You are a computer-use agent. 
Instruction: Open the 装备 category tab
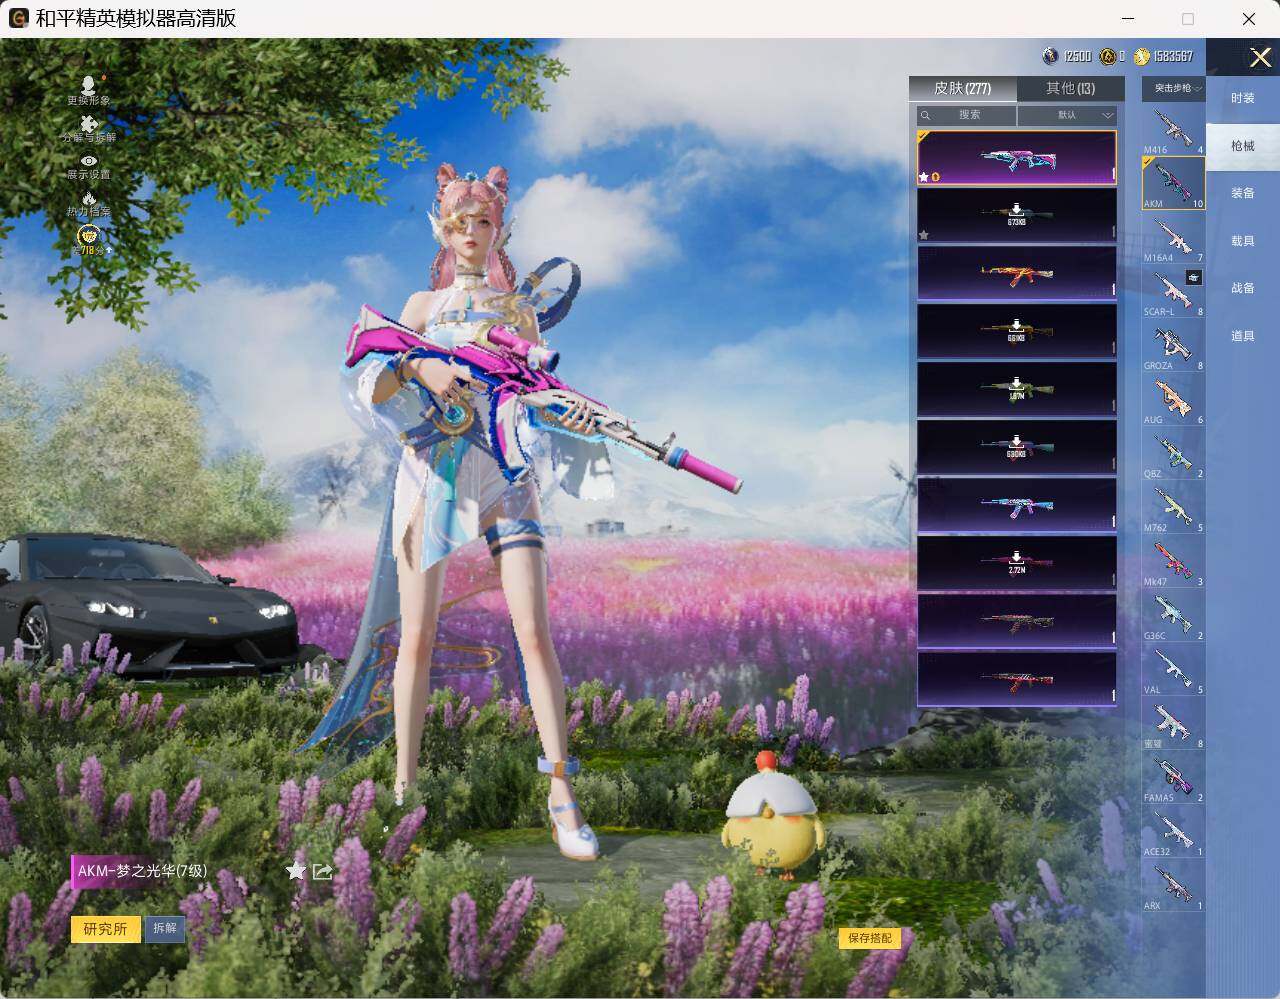click(1243, 193)
